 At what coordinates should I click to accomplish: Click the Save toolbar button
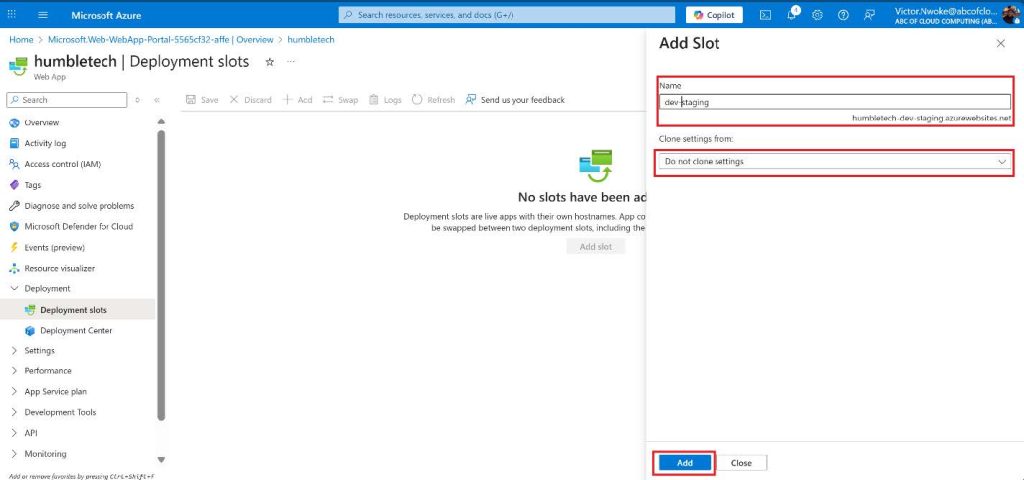click(x=202, y=100)
